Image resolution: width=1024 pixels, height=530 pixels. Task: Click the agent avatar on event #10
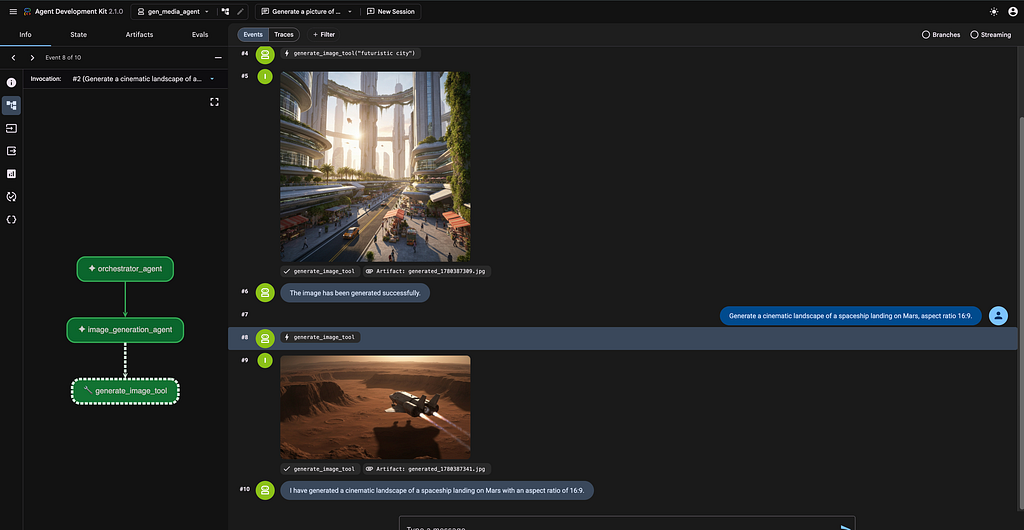(264, 490)
